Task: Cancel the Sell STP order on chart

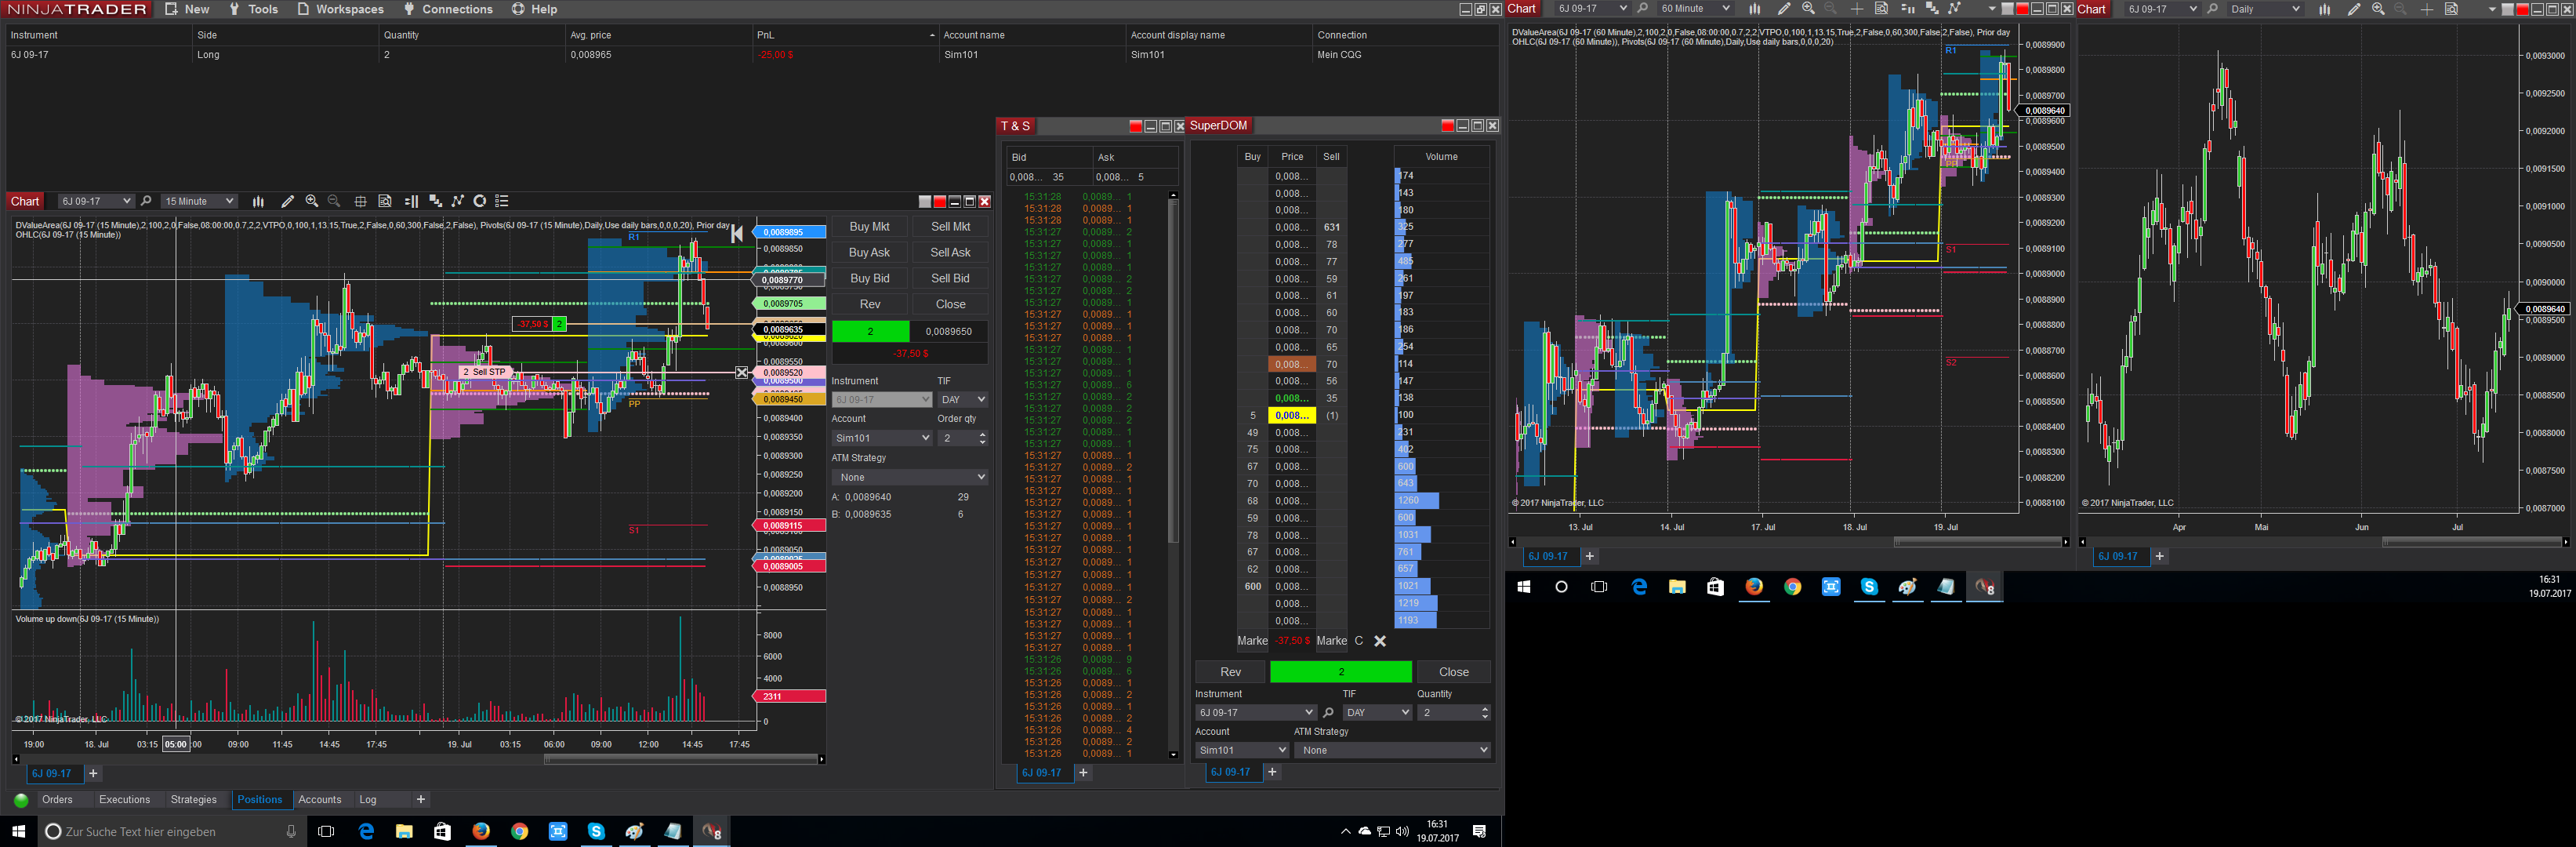Action: (742, 372)
